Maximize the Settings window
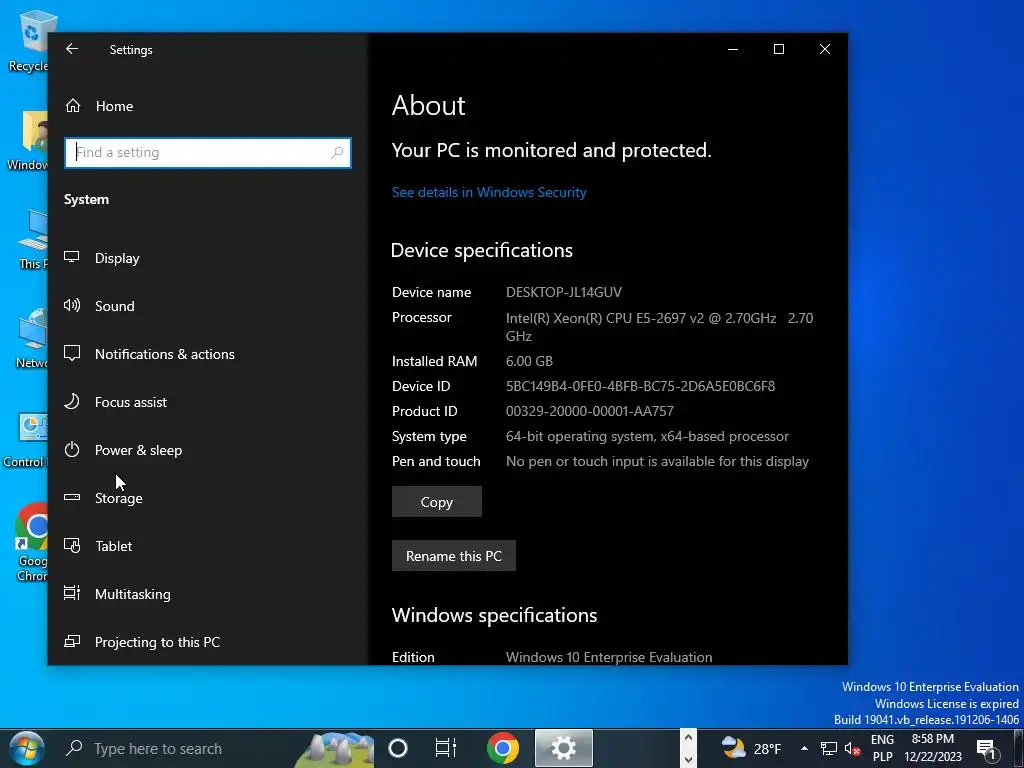Viewport: 1024px width, 768px height. (x=778, y=49)
